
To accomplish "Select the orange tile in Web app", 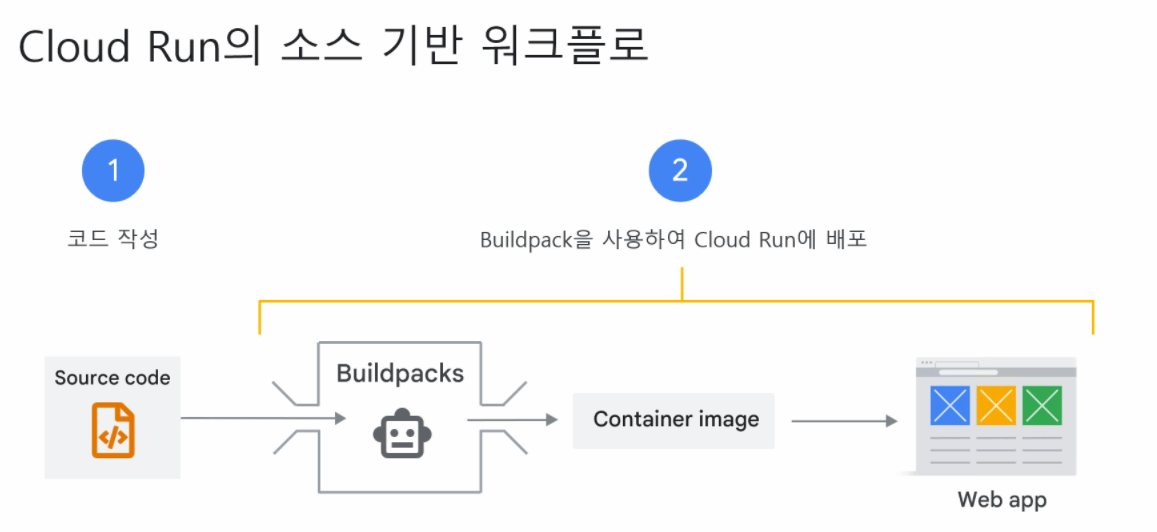I will click(x=996, y=405).
